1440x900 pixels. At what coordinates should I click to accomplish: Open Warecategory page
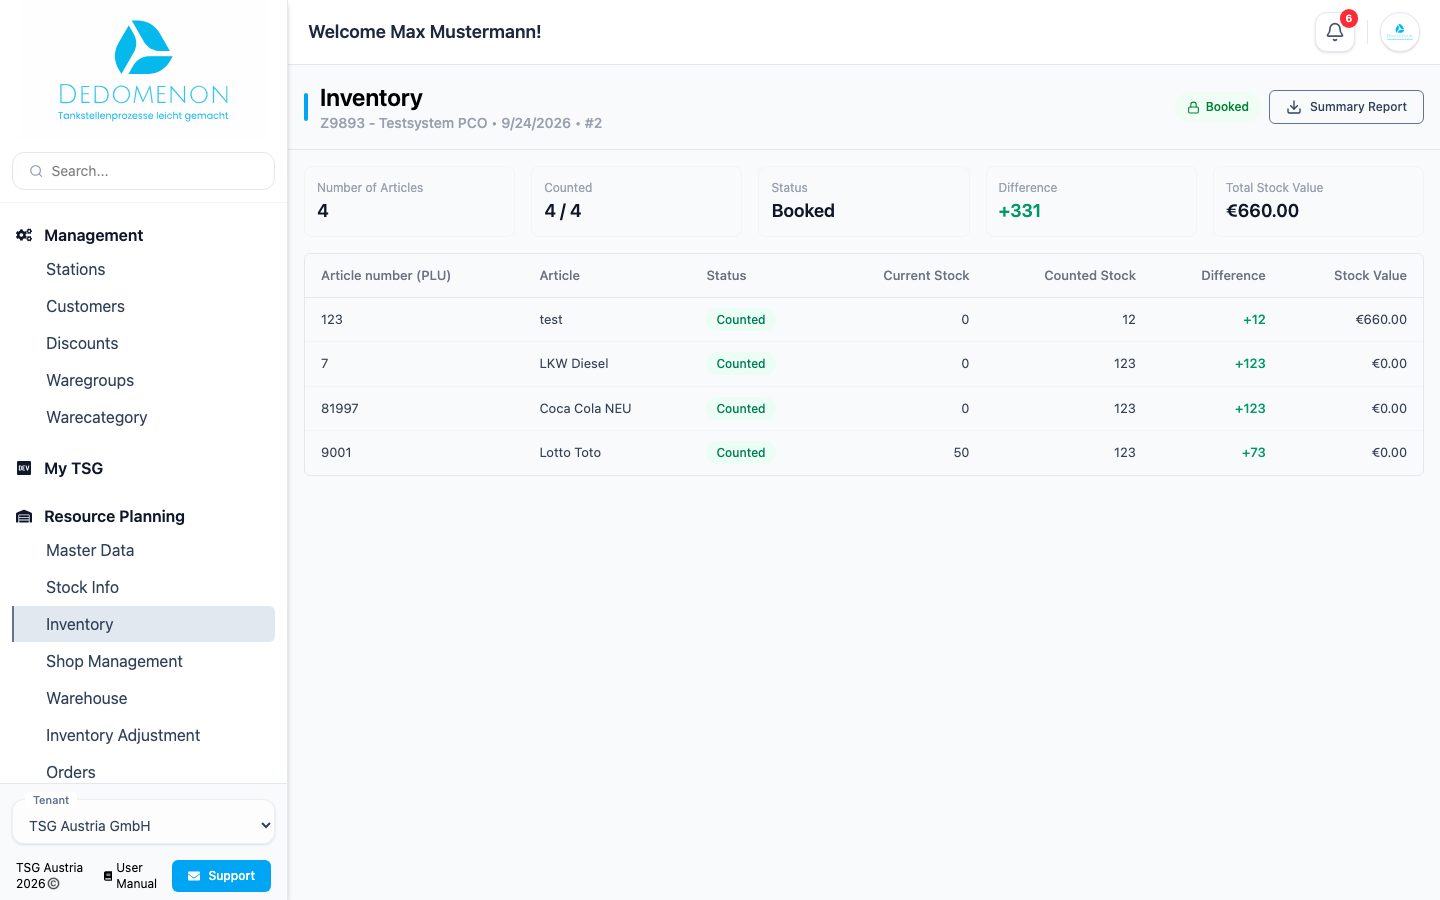(97, 417)
